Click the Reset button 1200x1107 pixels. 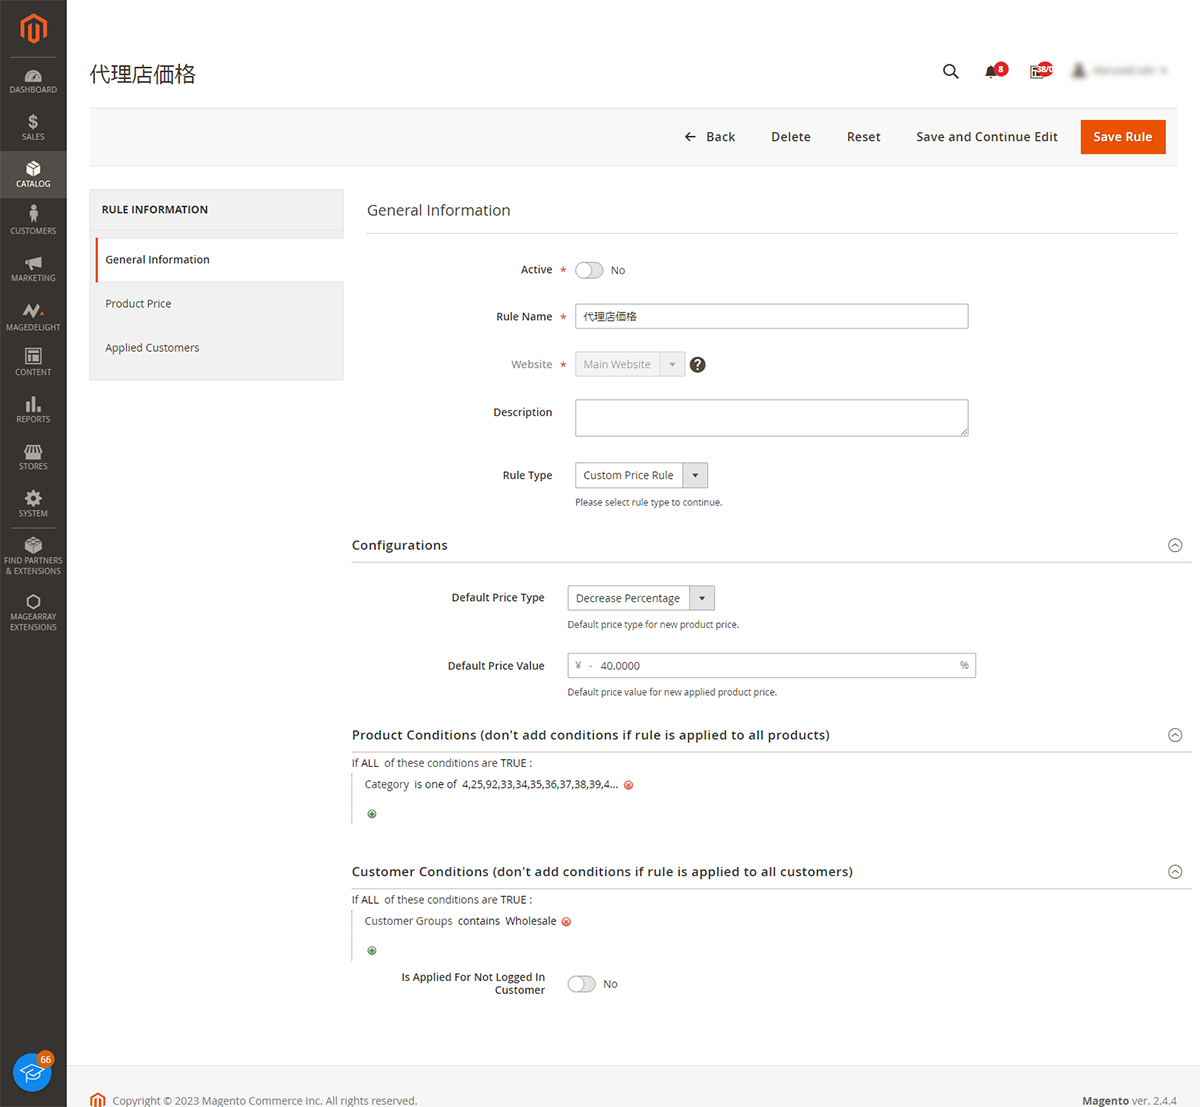(x=864, y=137)
